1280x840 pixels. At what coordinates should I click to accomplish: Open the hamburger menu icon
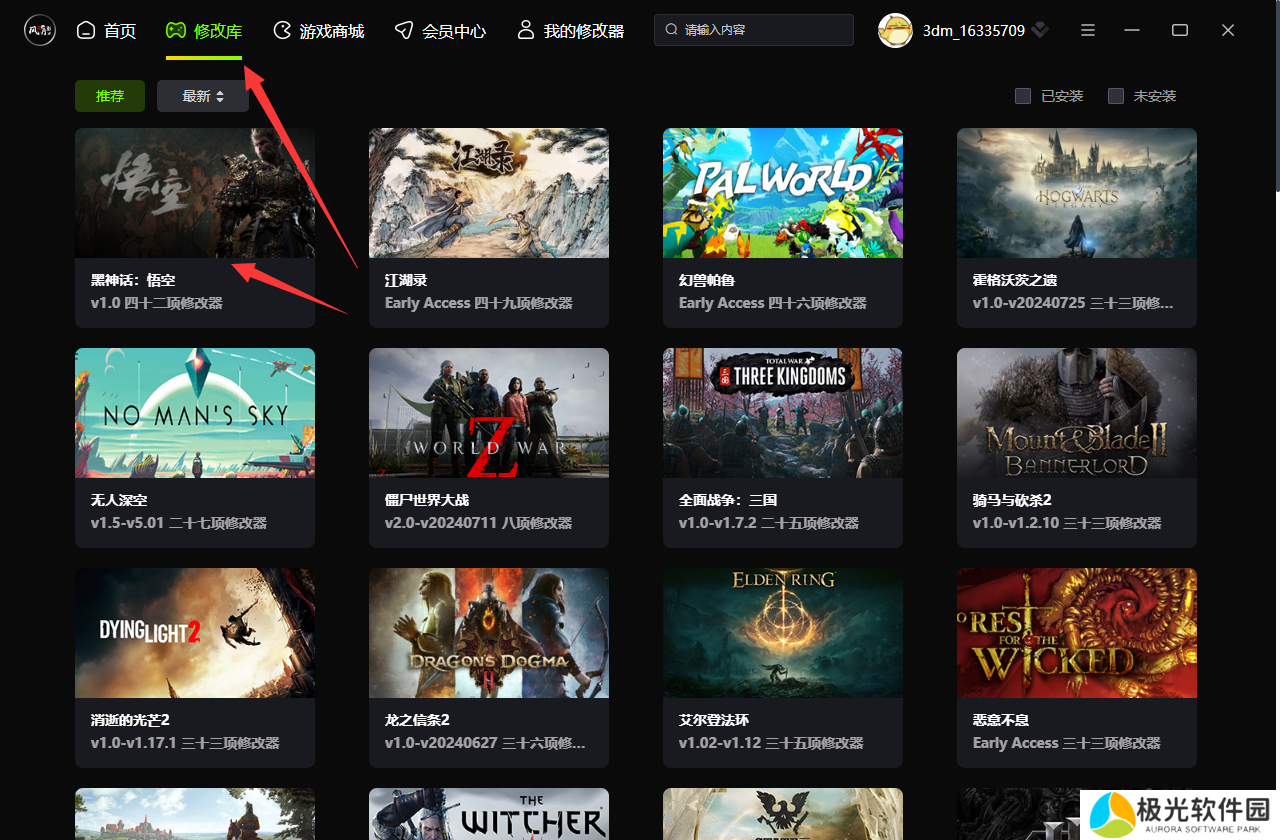(1088, 30)
